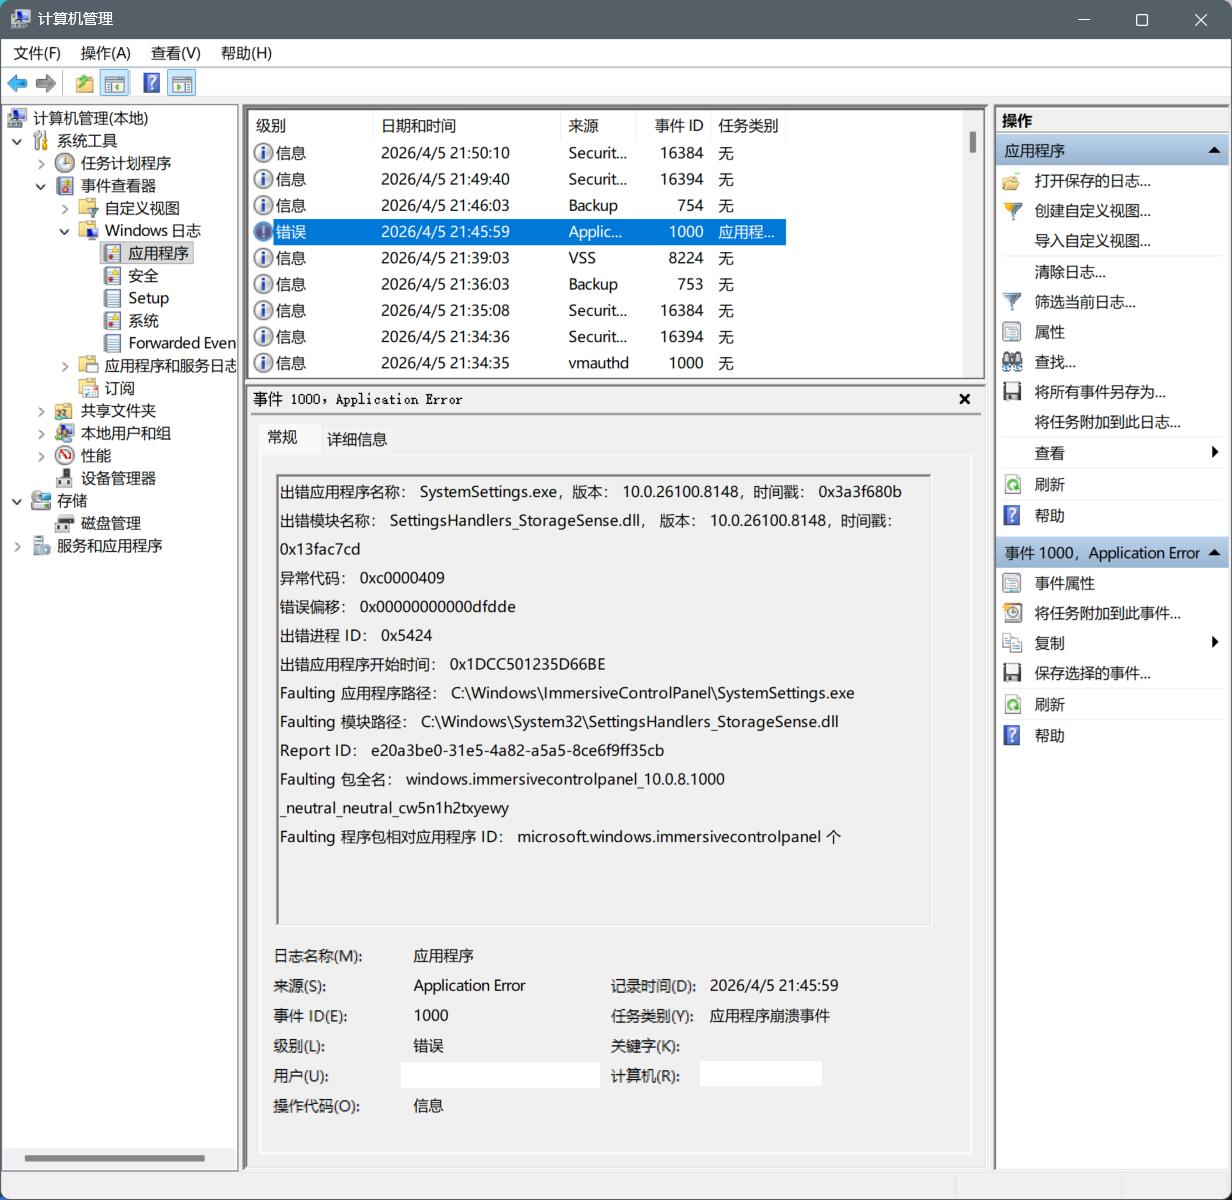This screenshot has width=1232, height=1200.
Task: Select the 订阅 tree item
Action: tap(119, 388)
